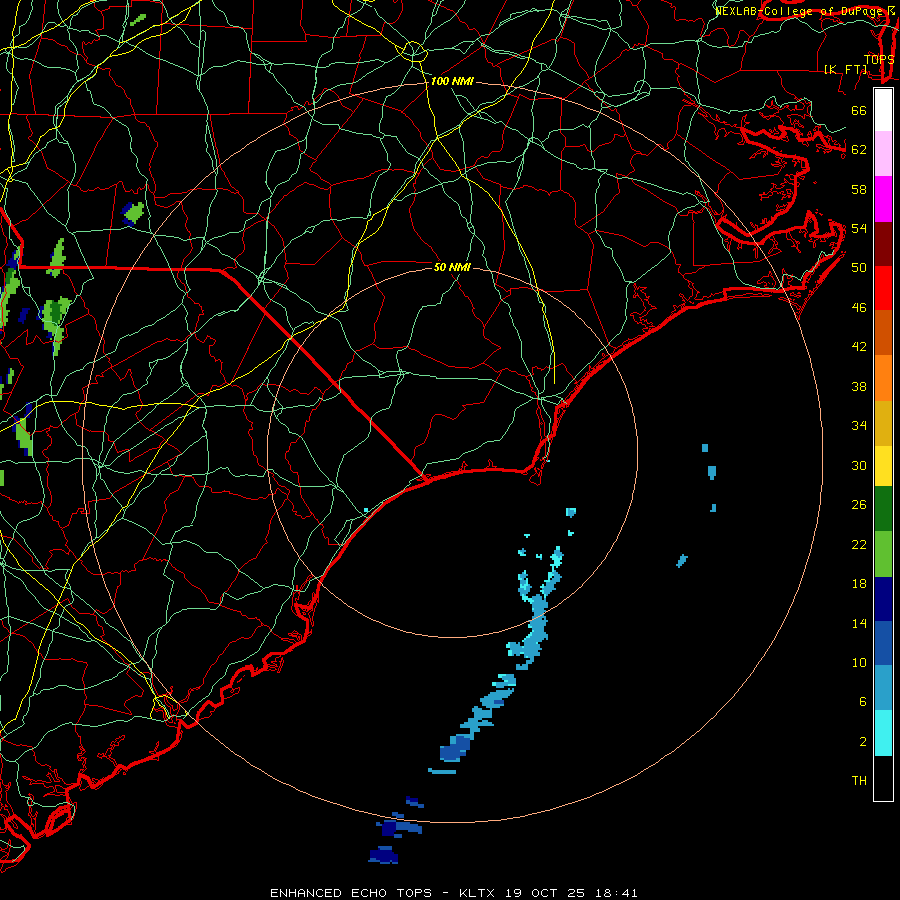The height and width of the screenshot is (900, 900).
Task: Click the 'NEXLAB-College of DuPage' credit text
Action: coord(801,10)
